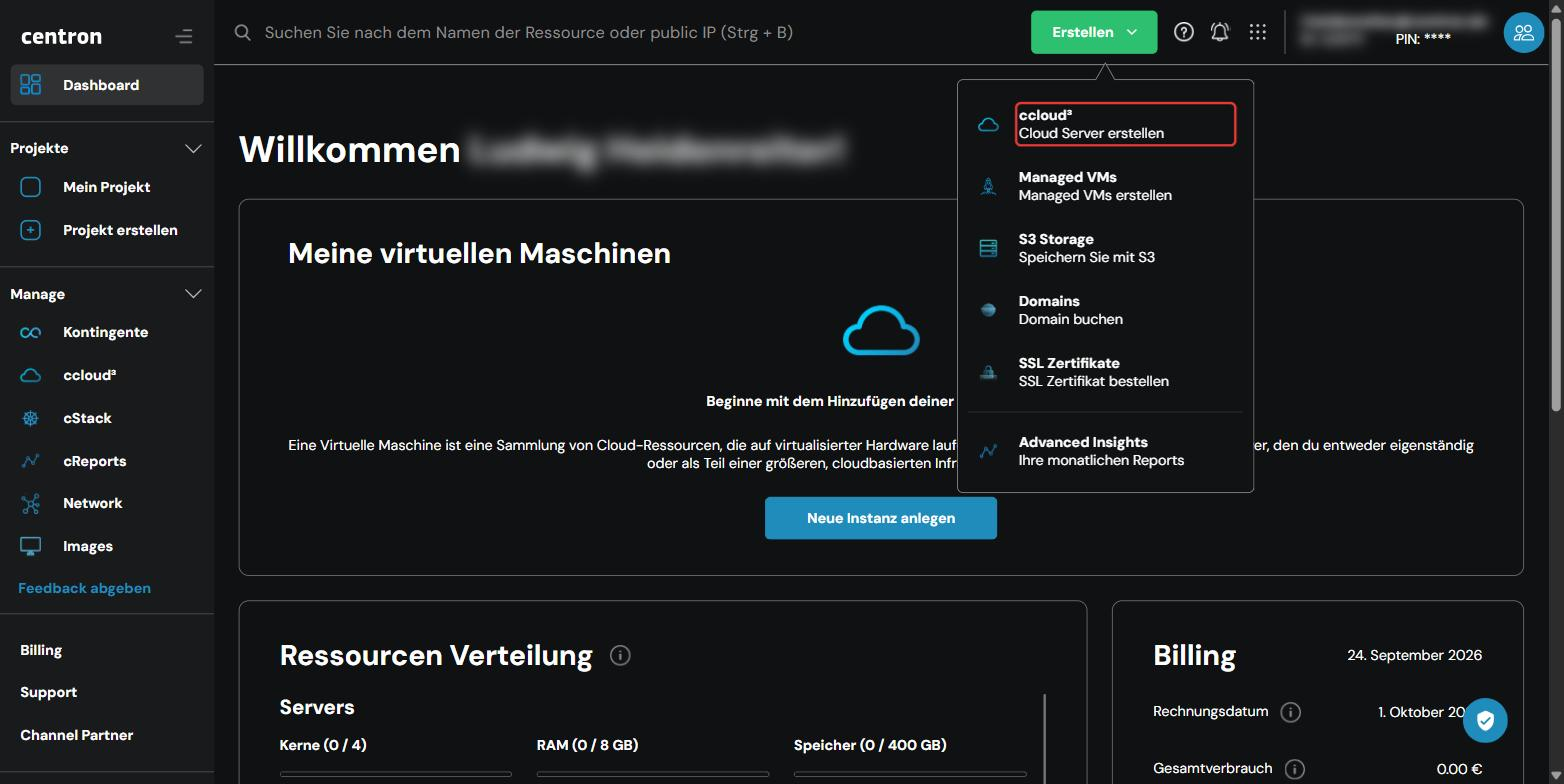
Task: Click the Projekt erstellen plus icon
Action: click(31, 230)
